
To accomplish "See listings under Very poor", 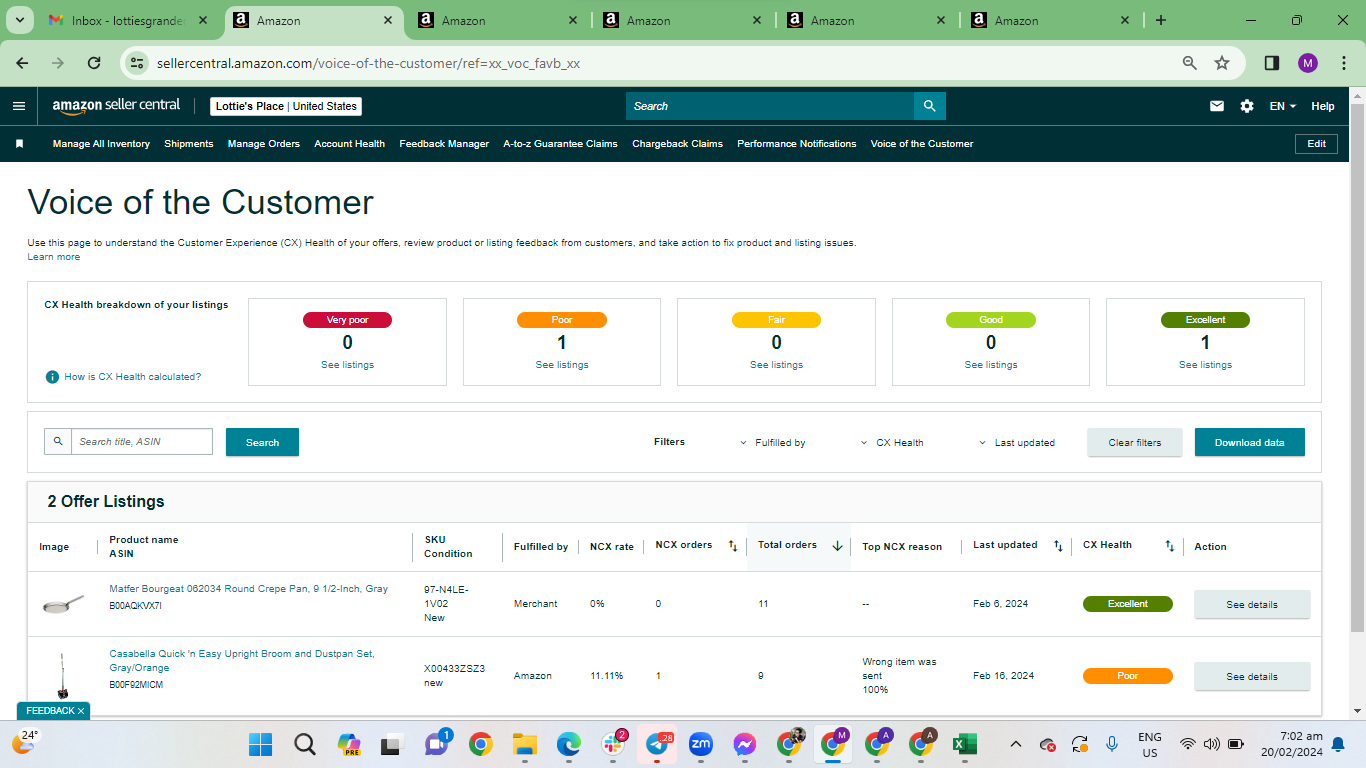I will click(348, 365).
